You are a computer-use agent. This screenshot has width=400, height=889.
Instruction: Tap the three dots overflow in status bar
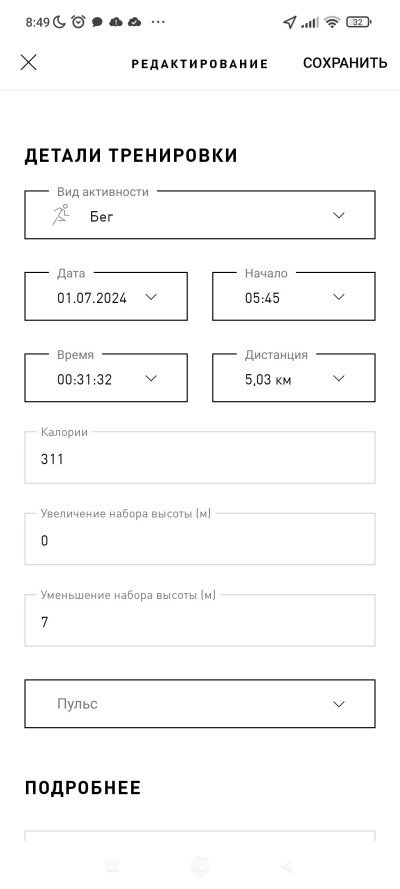coord(158,23)
